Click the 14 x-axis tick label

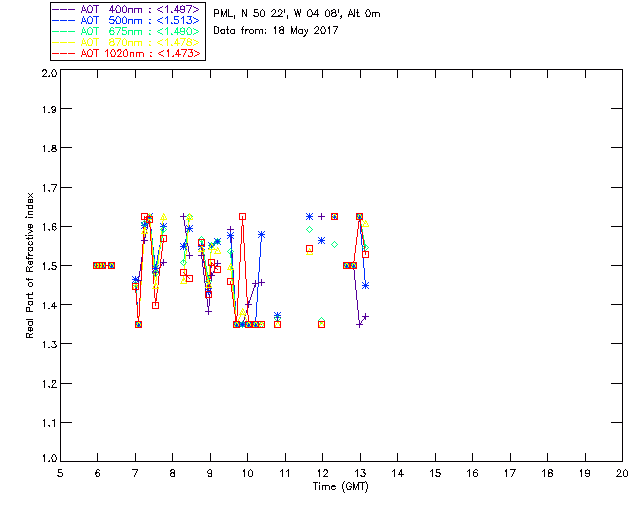(x=398, y=473)
